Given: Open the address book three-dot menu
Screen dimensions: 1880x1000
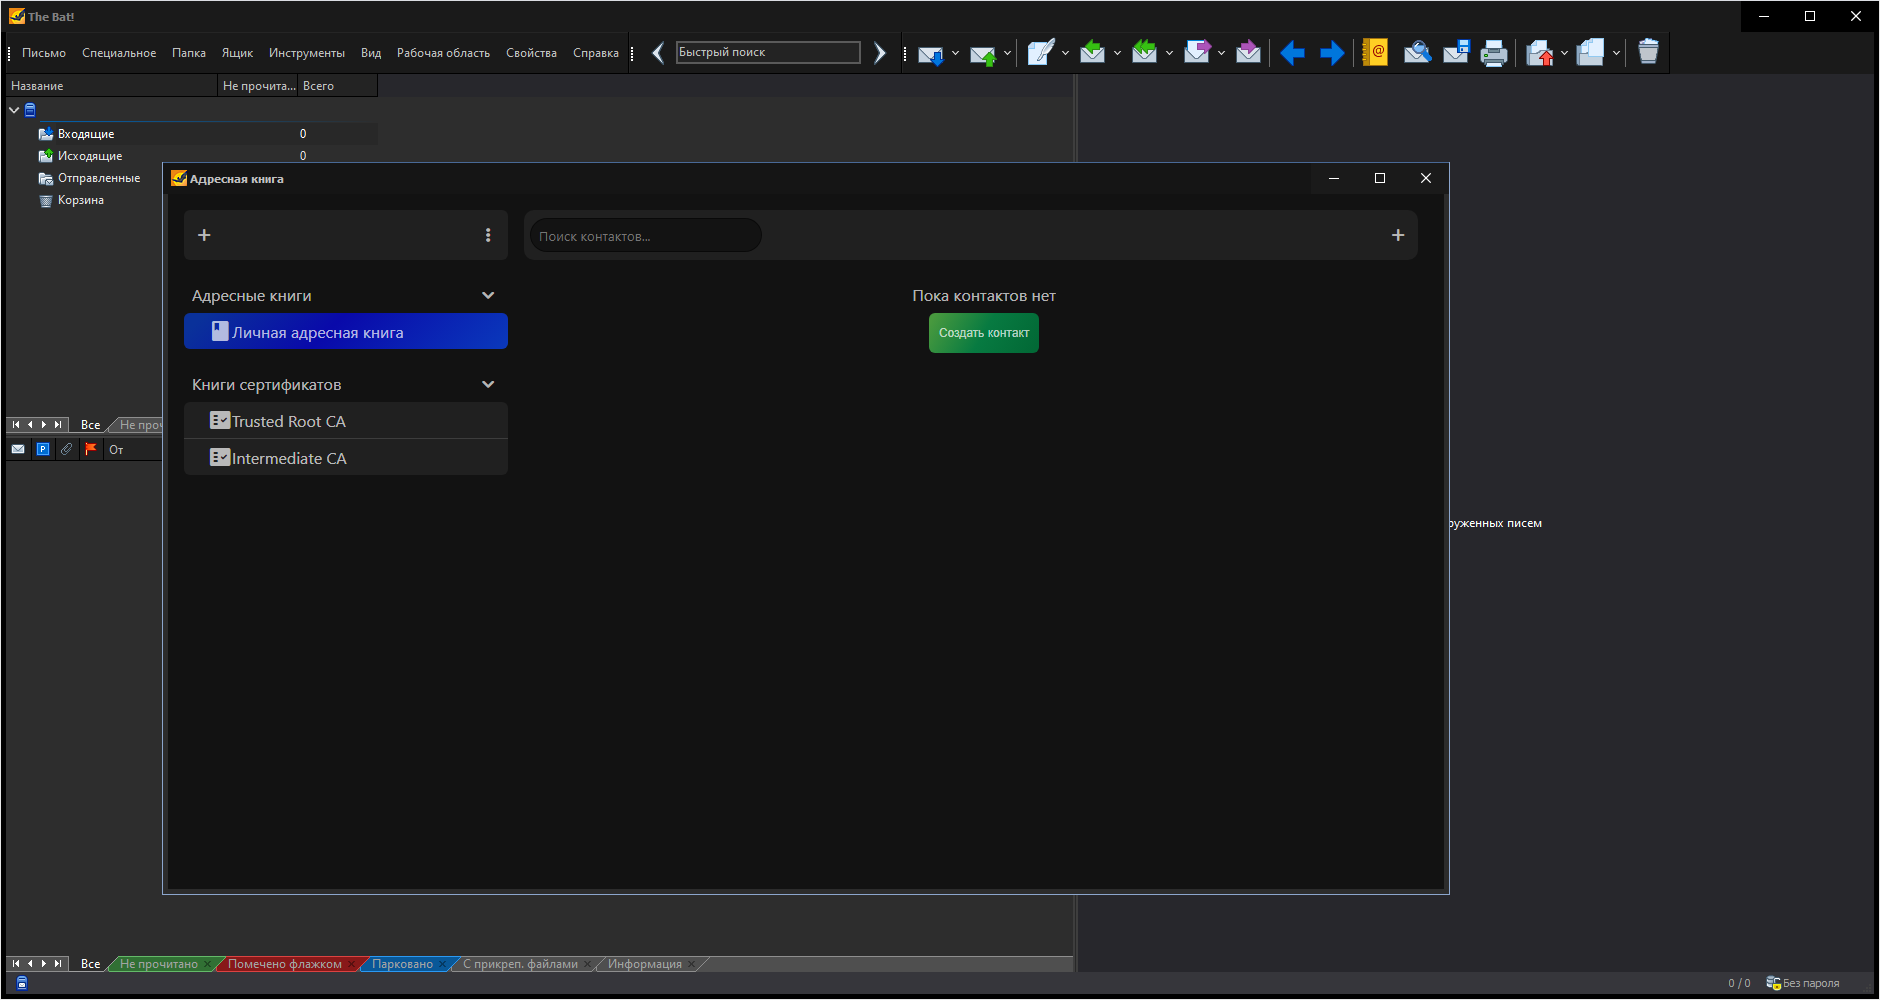Looking at the screenshot, I should (488, 235).
